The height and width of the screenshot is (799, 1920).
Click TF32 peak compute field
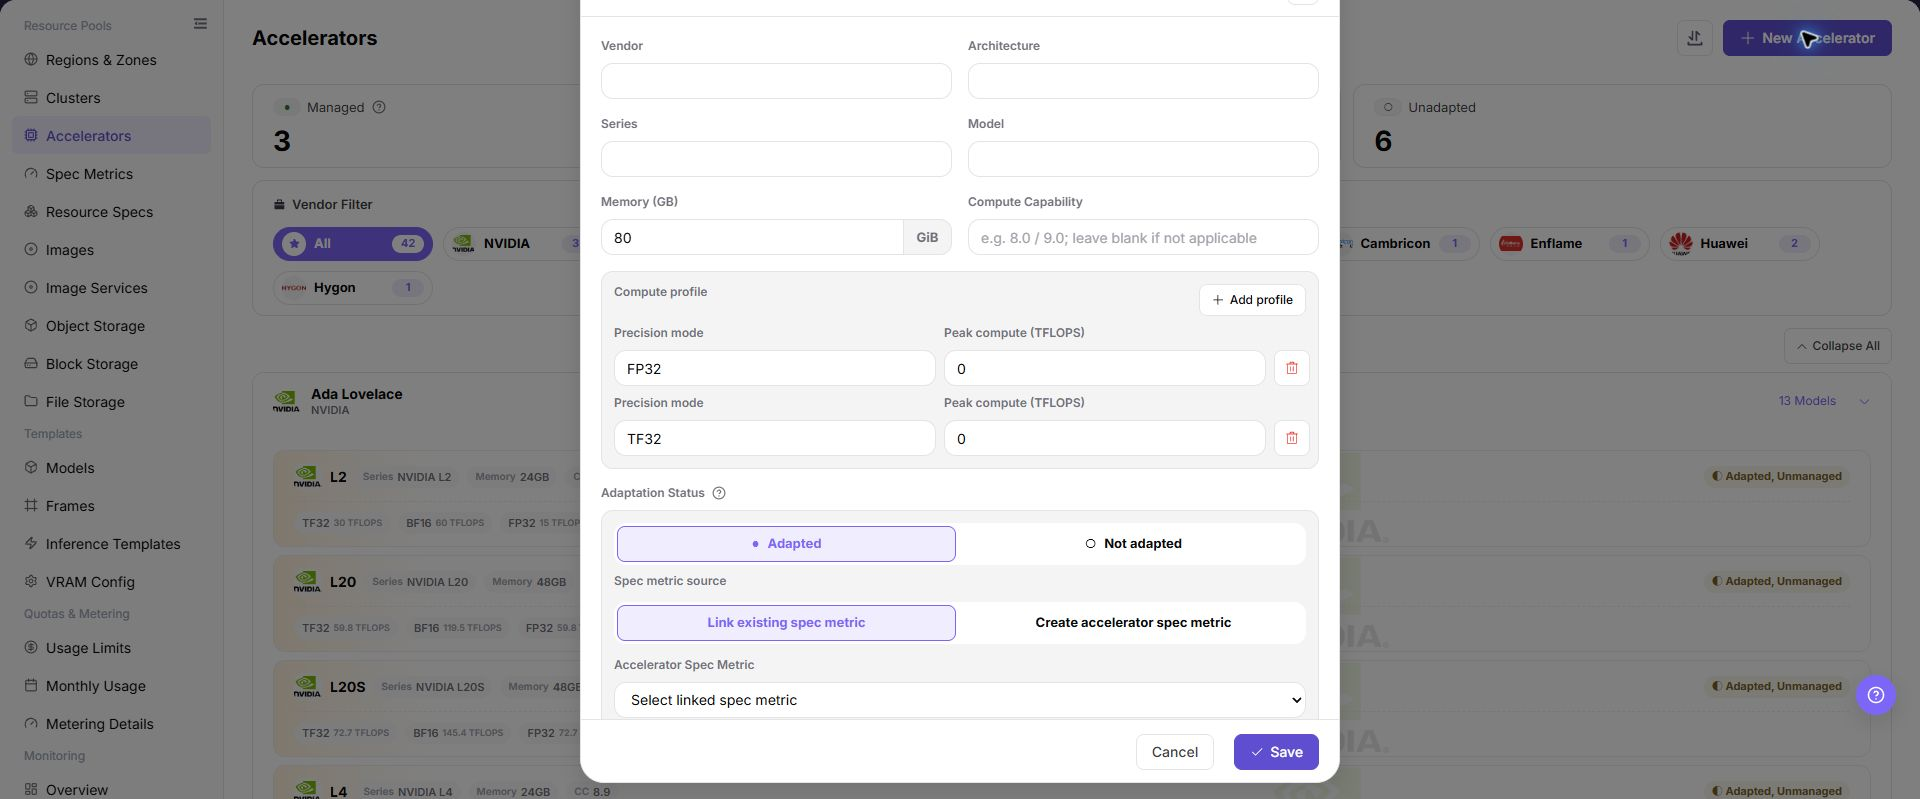[x=1105, y=439]
